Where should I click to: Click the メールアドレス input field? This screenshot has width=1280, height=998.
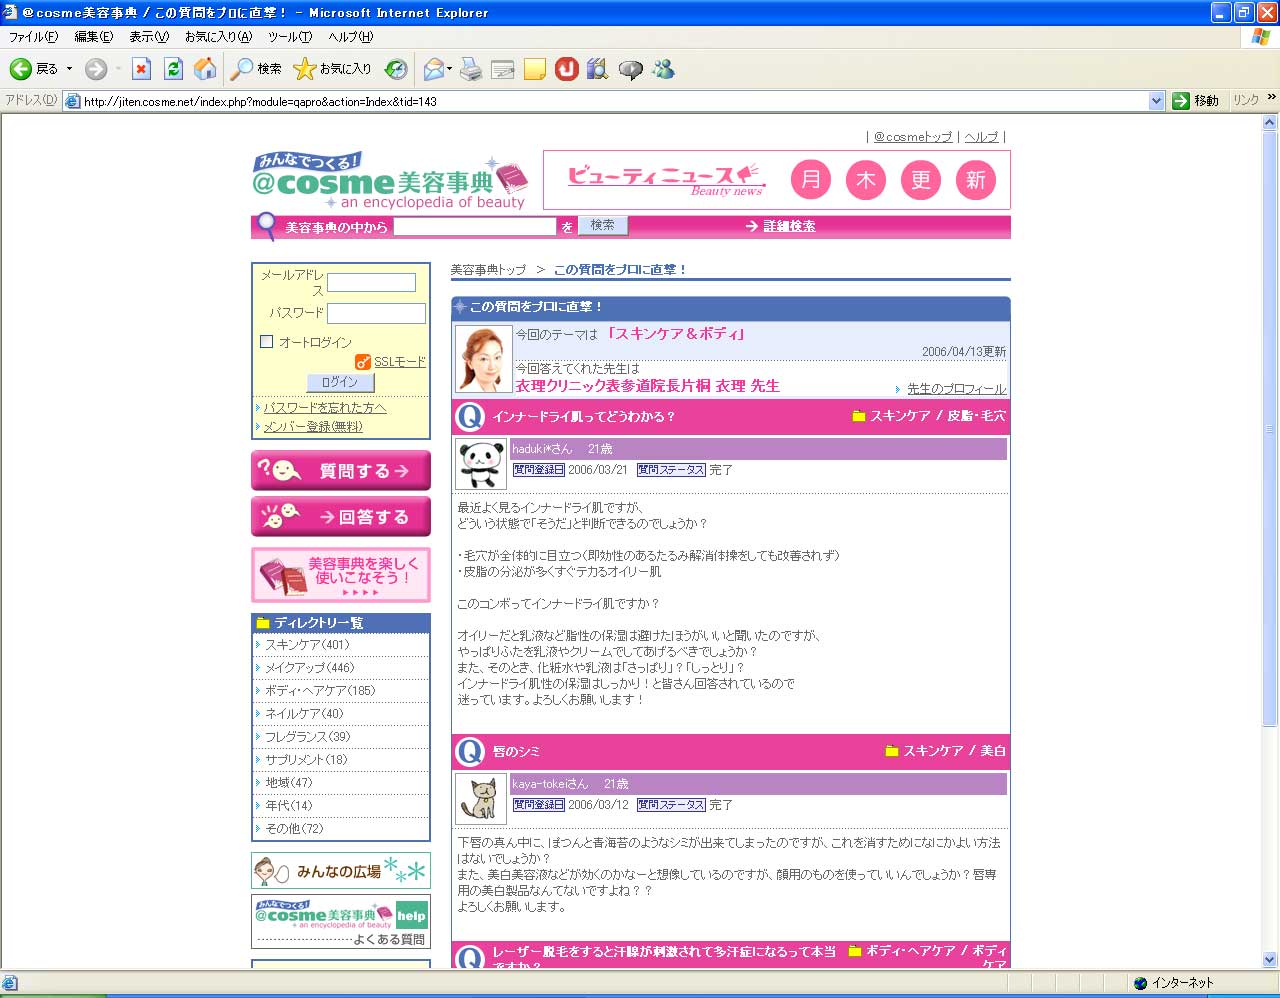click(371, 282)
